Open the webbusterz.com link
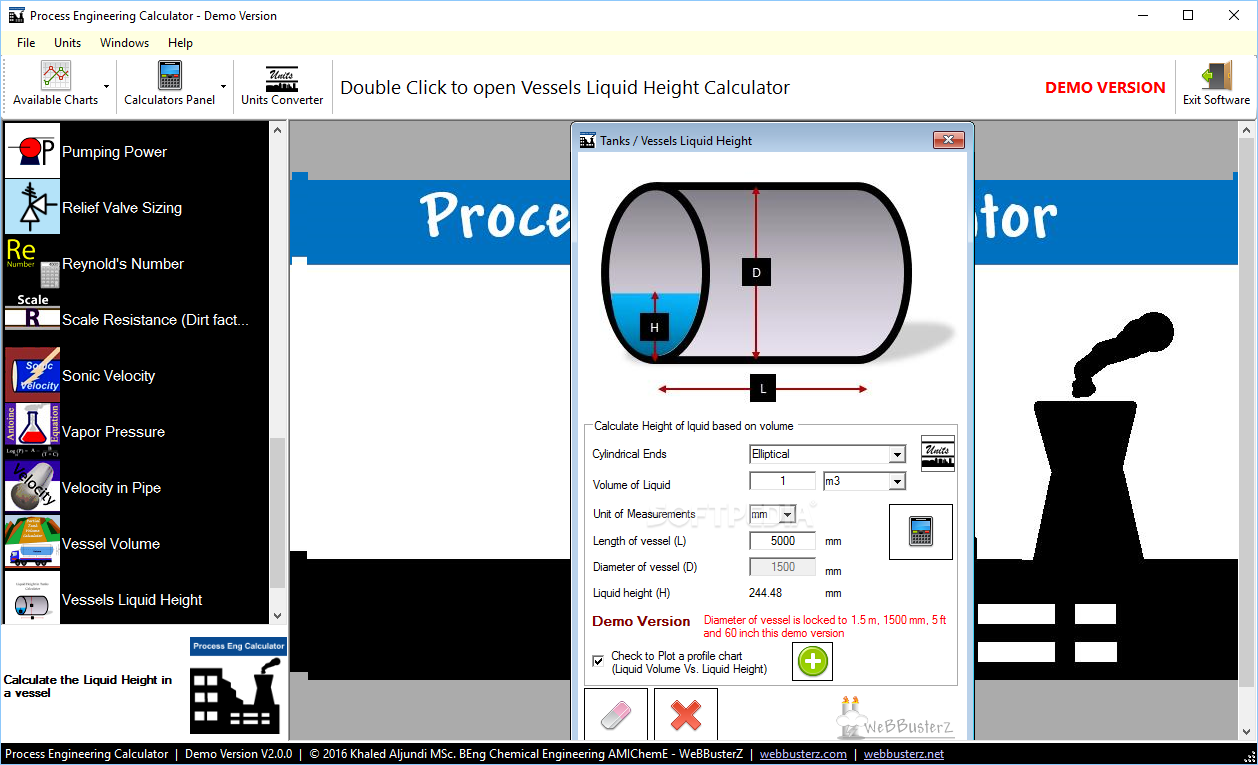The image size is (1258, 765). pos(803,754)
